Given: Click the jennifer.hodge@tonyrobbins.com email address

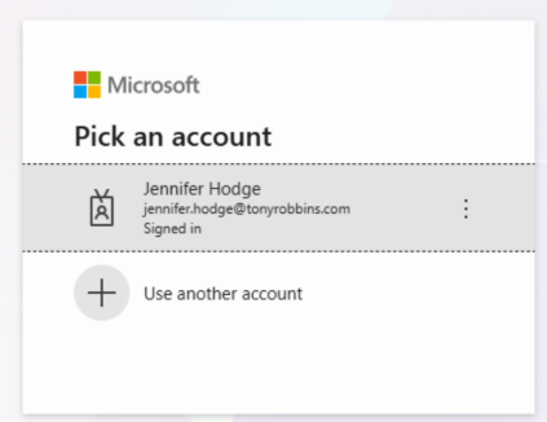Looking at the screenshot, I should click(x=247, y=209).
